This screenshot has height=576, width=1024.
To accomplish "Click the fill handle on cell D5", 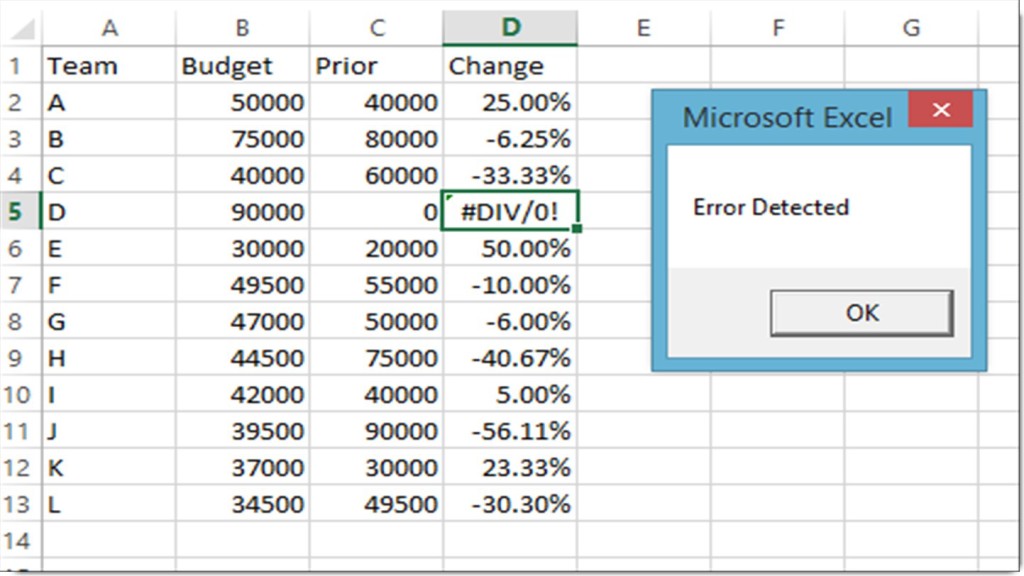I will (x=578, y=229).
